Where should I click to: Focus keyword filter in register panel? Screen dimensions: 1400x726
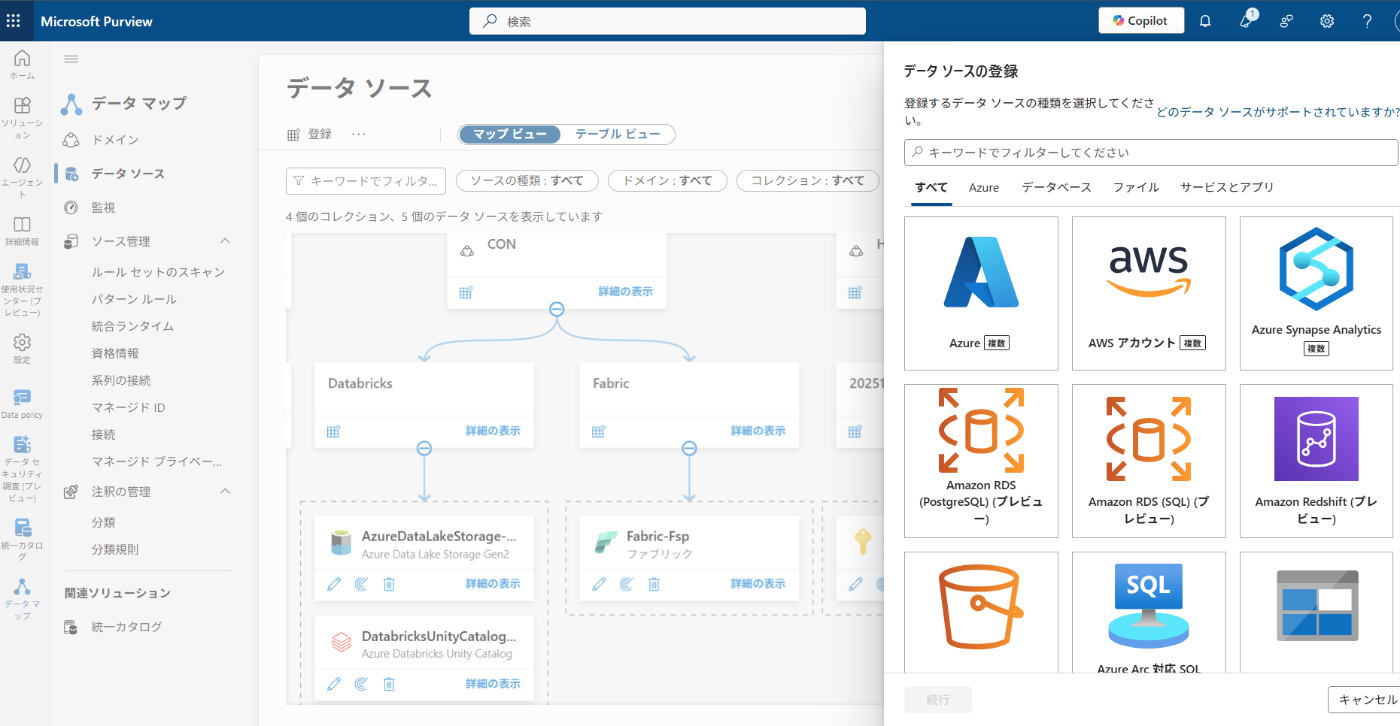pos(1151,153)
